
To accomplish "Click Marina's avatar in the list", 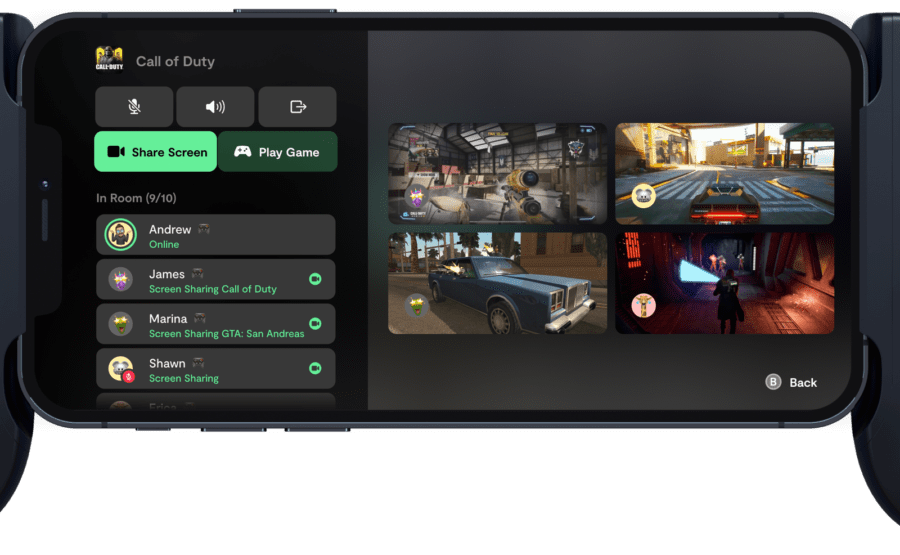I will click(121, 324).
